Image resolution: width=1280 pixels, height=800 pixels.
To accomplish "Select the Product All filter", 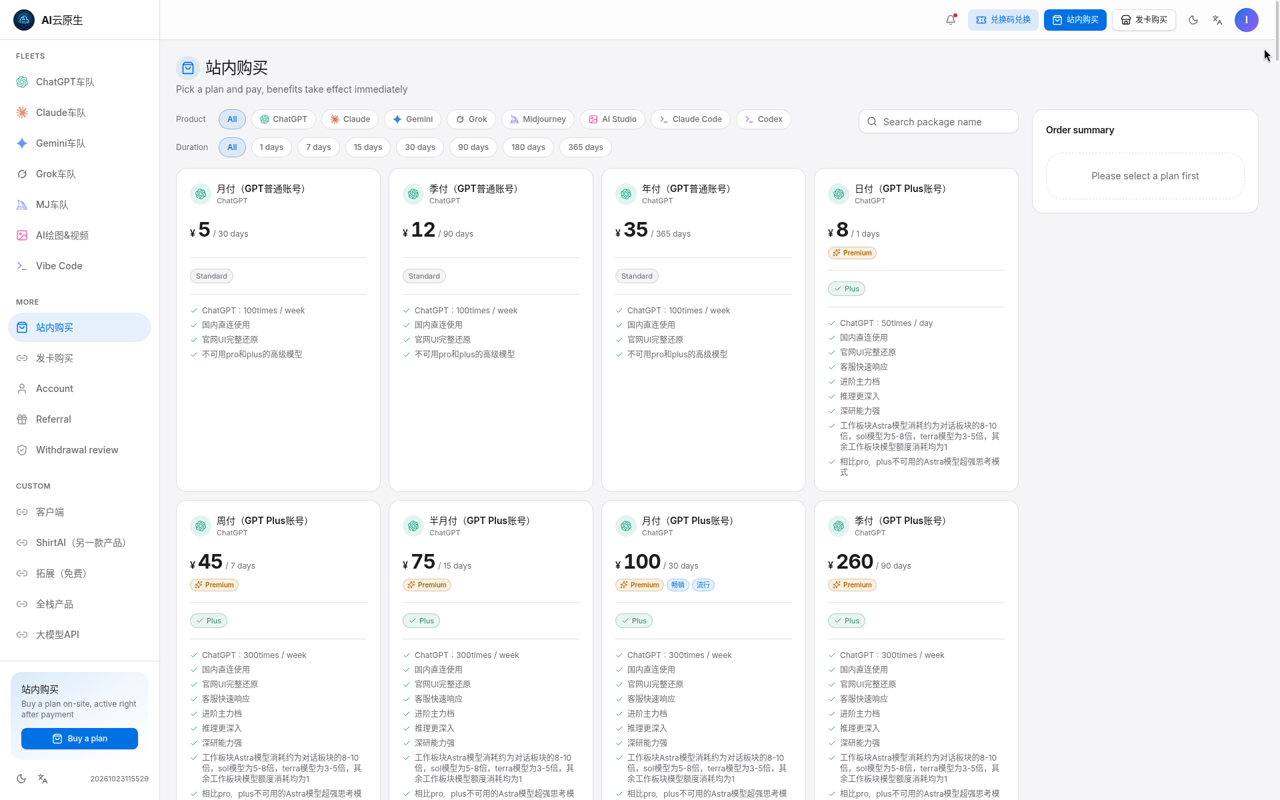I will 232,119.
